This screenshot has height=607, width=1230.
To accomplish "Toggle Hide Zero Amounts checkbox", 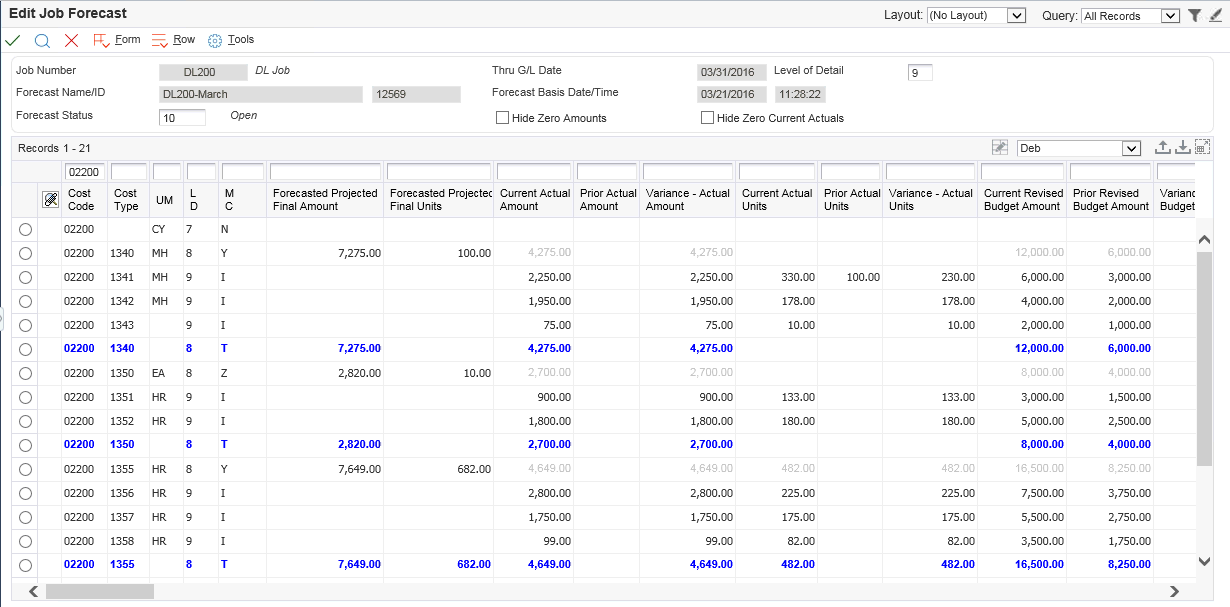I will pyautogui.click(x=503, y=118).
